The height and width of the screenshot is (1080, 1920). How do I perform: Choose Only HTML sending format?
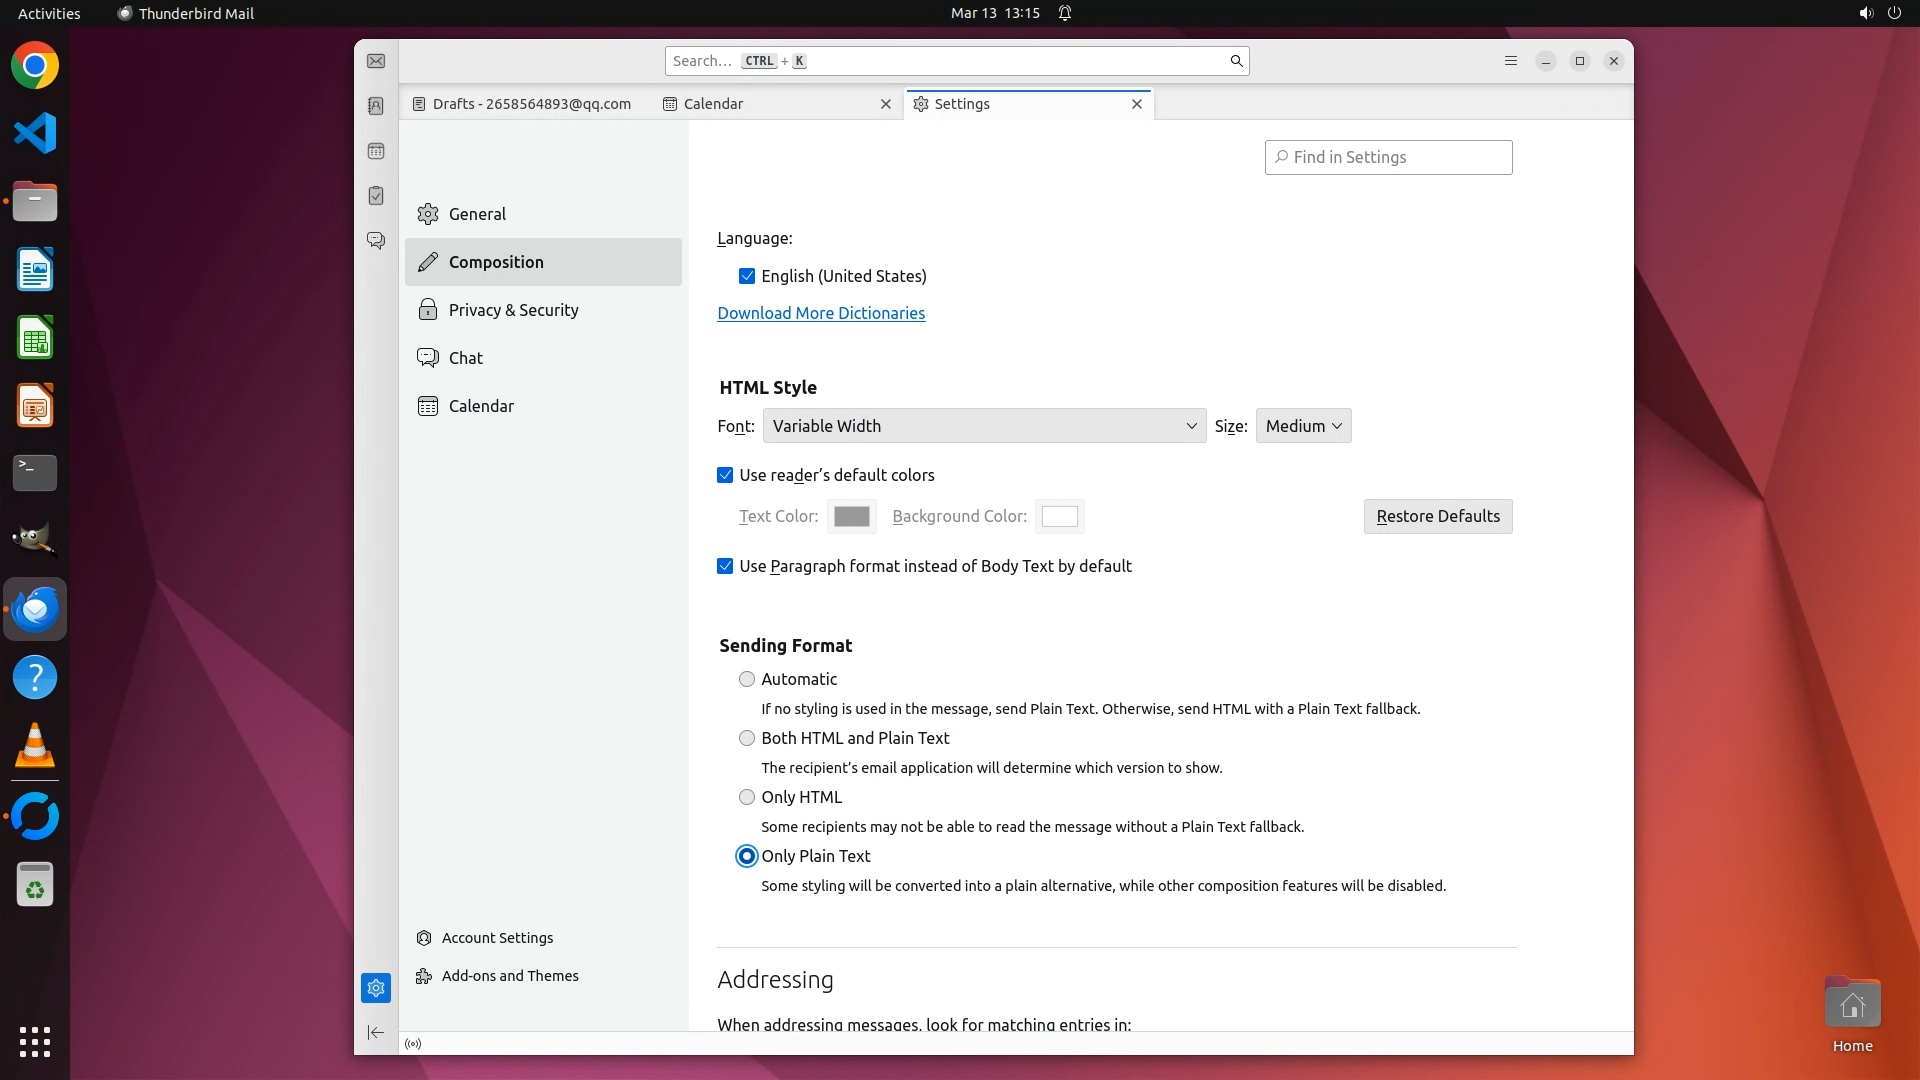tap(747, 797)
